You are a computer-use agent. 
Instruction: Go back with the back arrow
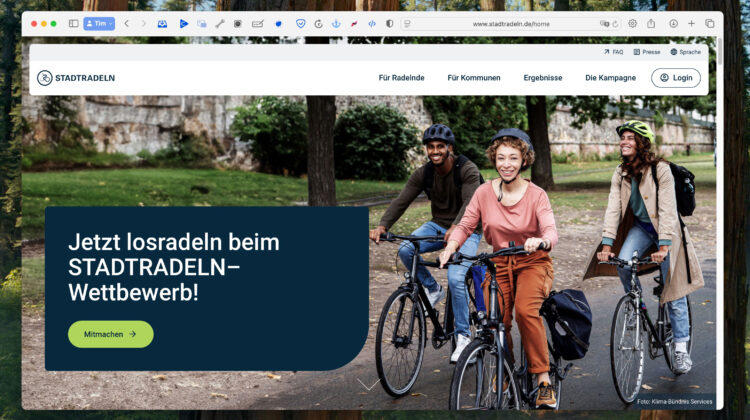pyautogui.click(x=127, y=23)
